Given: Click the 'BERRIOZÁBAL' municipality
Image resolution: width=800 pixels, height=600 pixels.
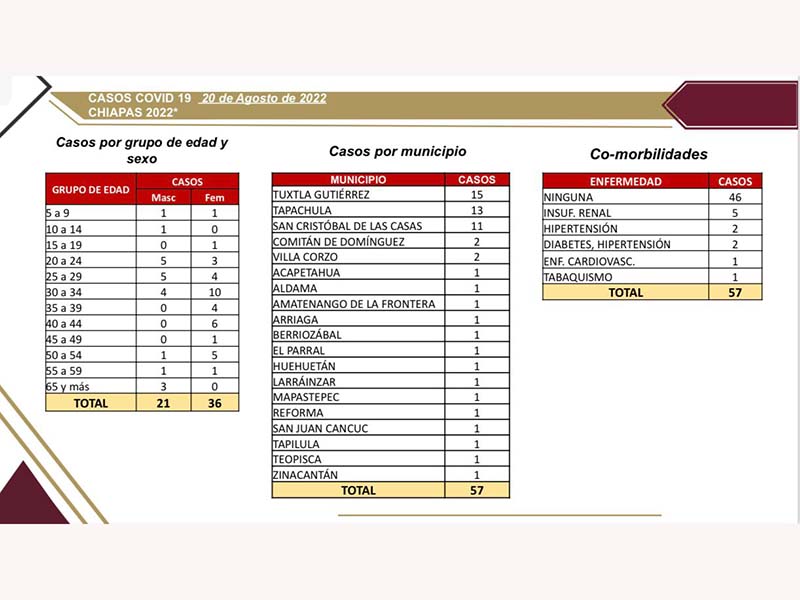Looking at the screenshot, I should point(307,335).
